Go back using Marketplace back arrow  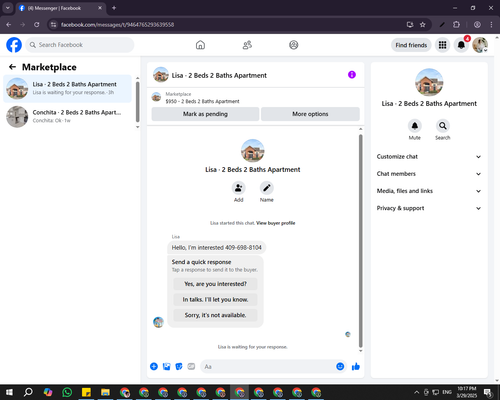(x=12, y=67)
